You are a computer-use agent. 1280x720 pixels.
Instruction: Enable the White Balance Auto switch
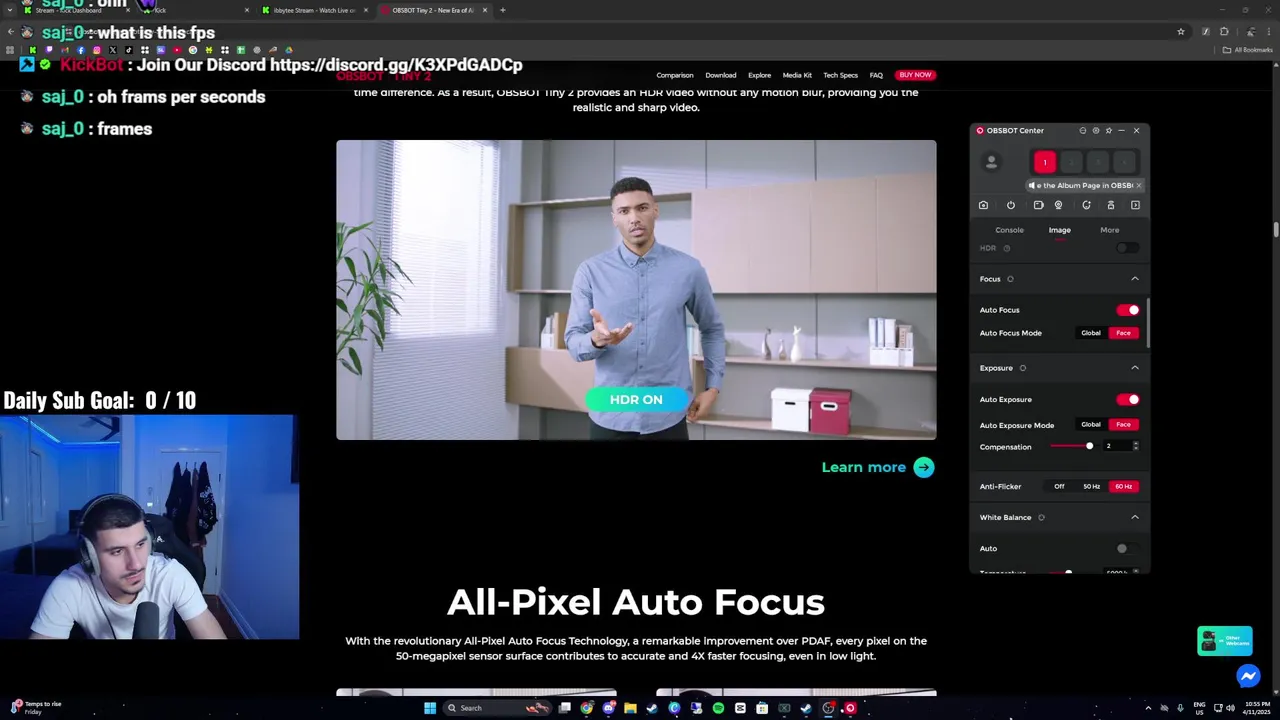coord(1127,548)
